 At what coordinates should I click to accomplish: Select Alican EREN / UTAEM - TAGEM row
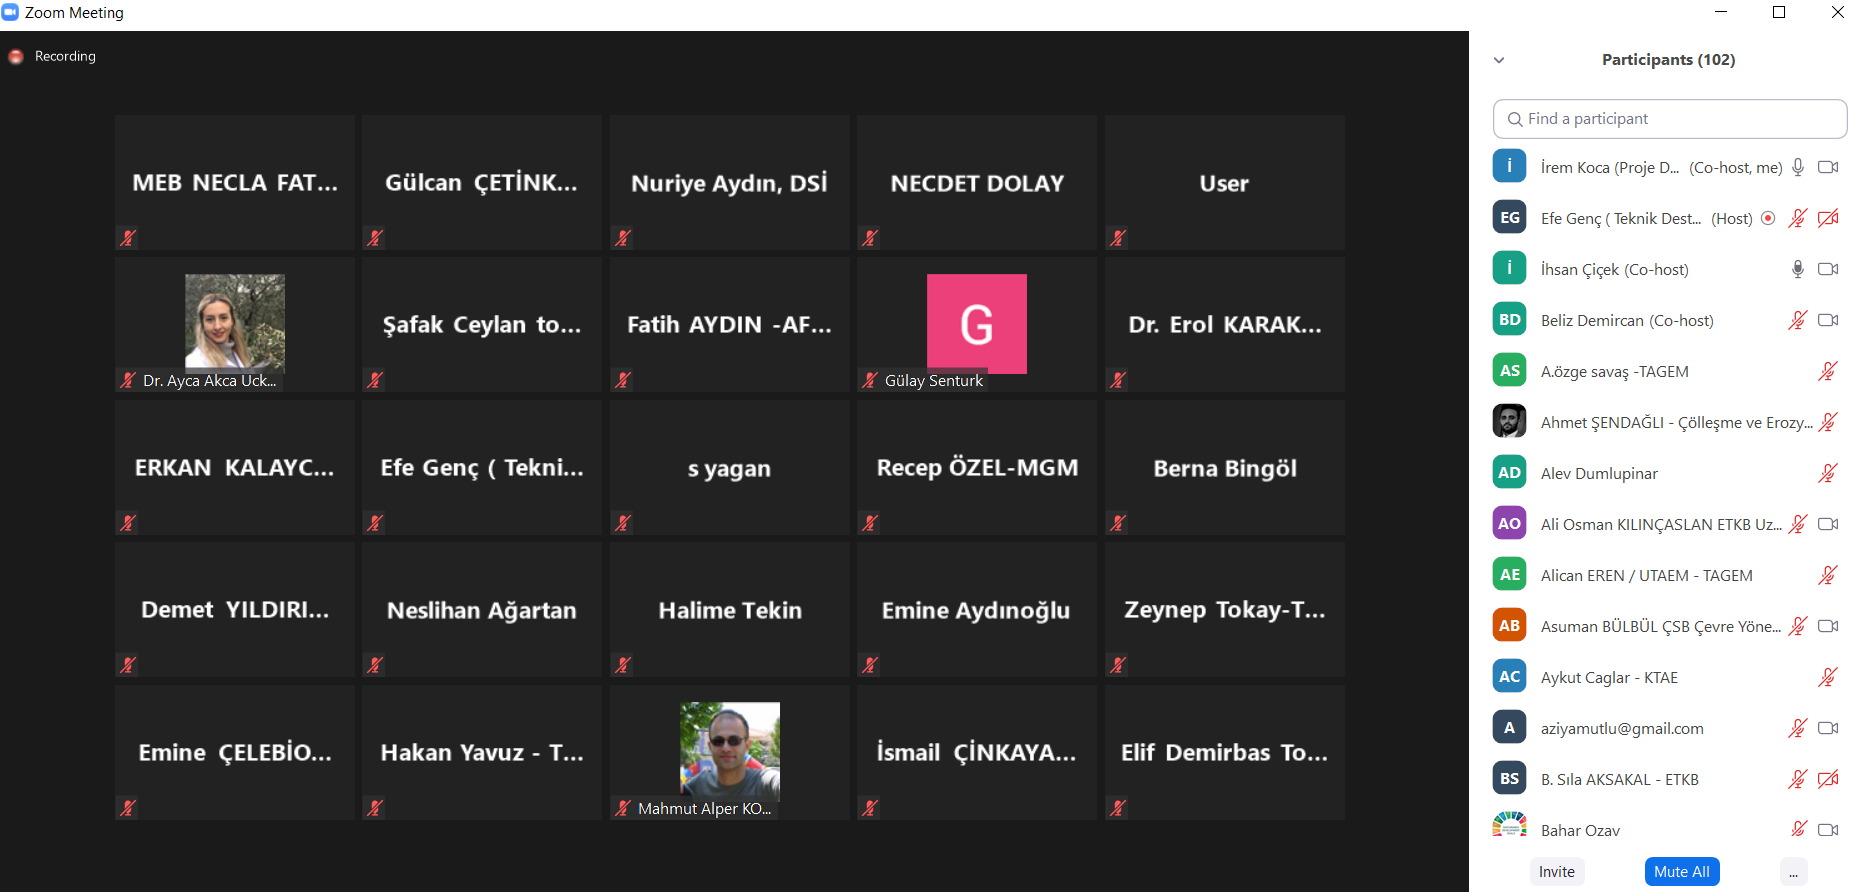click(1668, 575)
